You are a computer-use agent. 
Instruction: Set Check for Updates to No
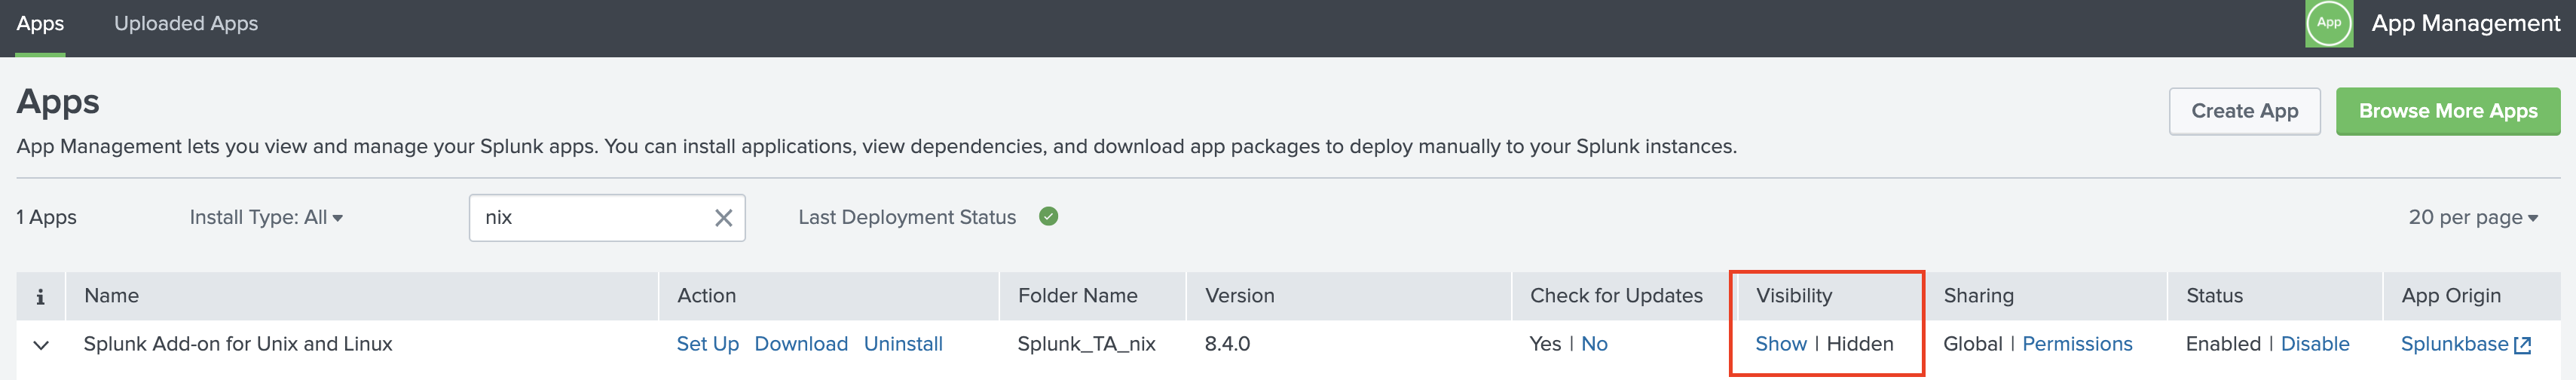[1594, 344]
